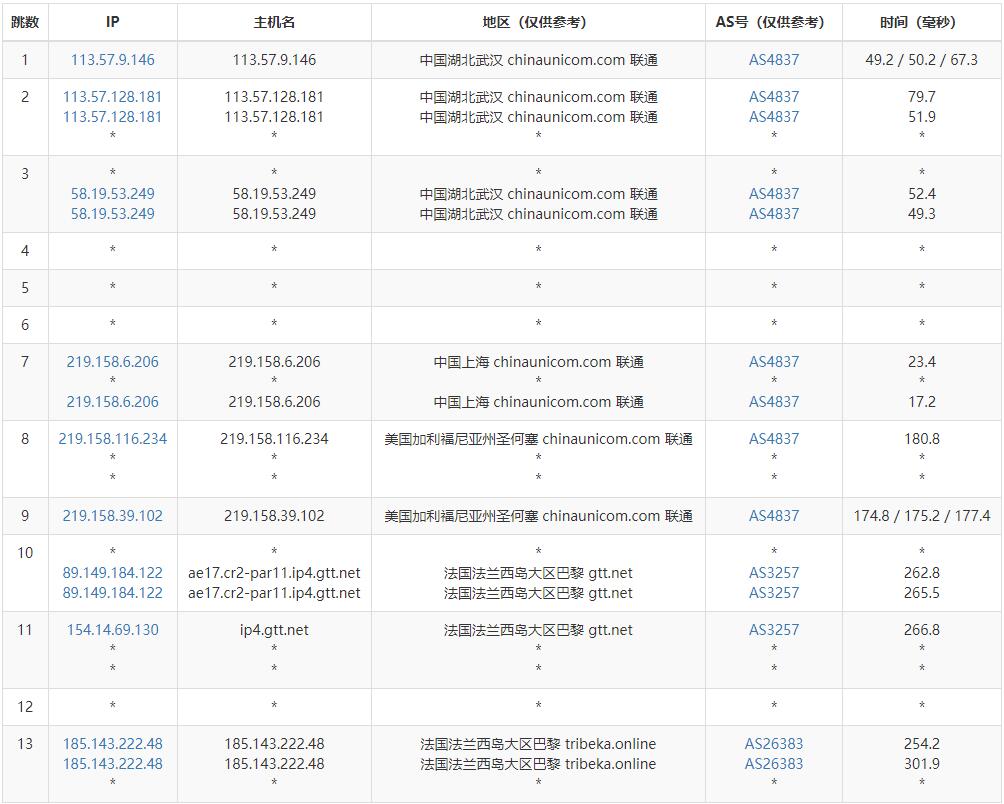
Task: Select the region text in hop 9 row
Action: [538, 516]
